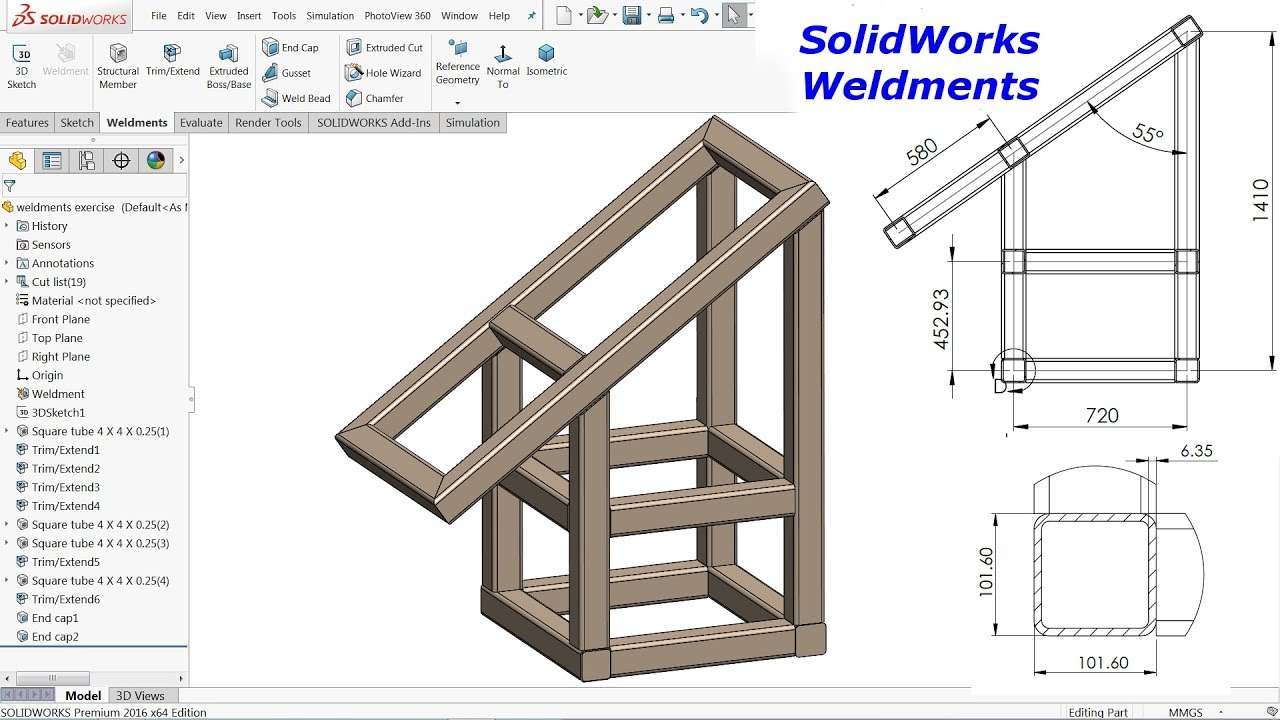Open the File menu
Image resolution: width=1280 pixels, height=720 pixels.
(159, 16)
